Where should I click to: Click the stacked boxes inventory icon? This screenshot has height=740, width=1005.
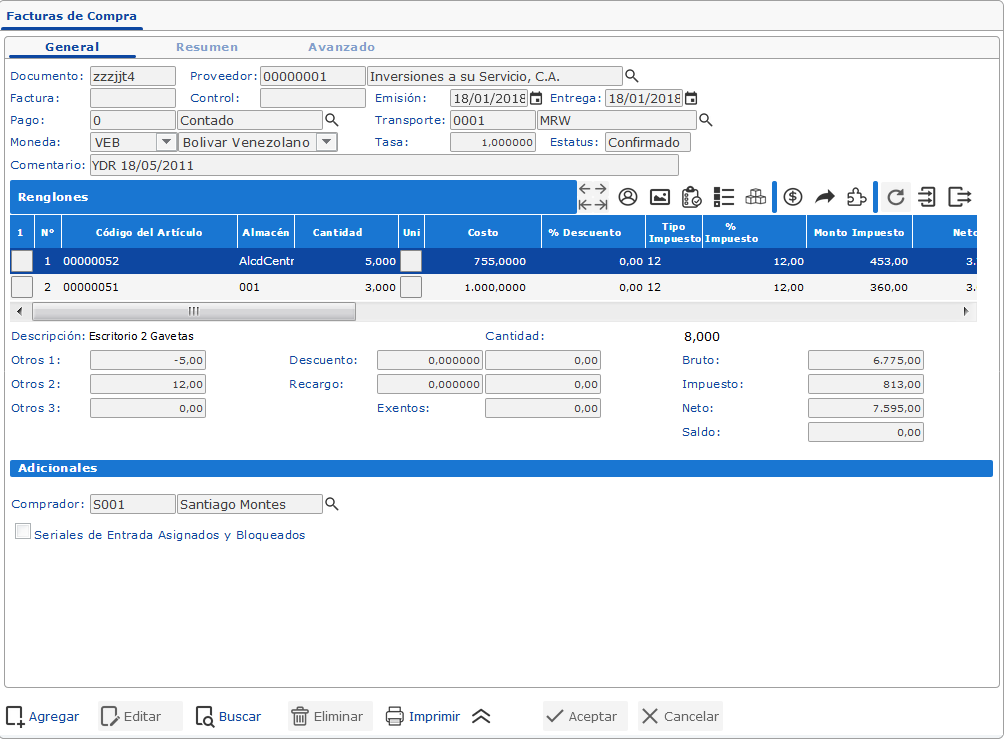[x=756, y=197]
